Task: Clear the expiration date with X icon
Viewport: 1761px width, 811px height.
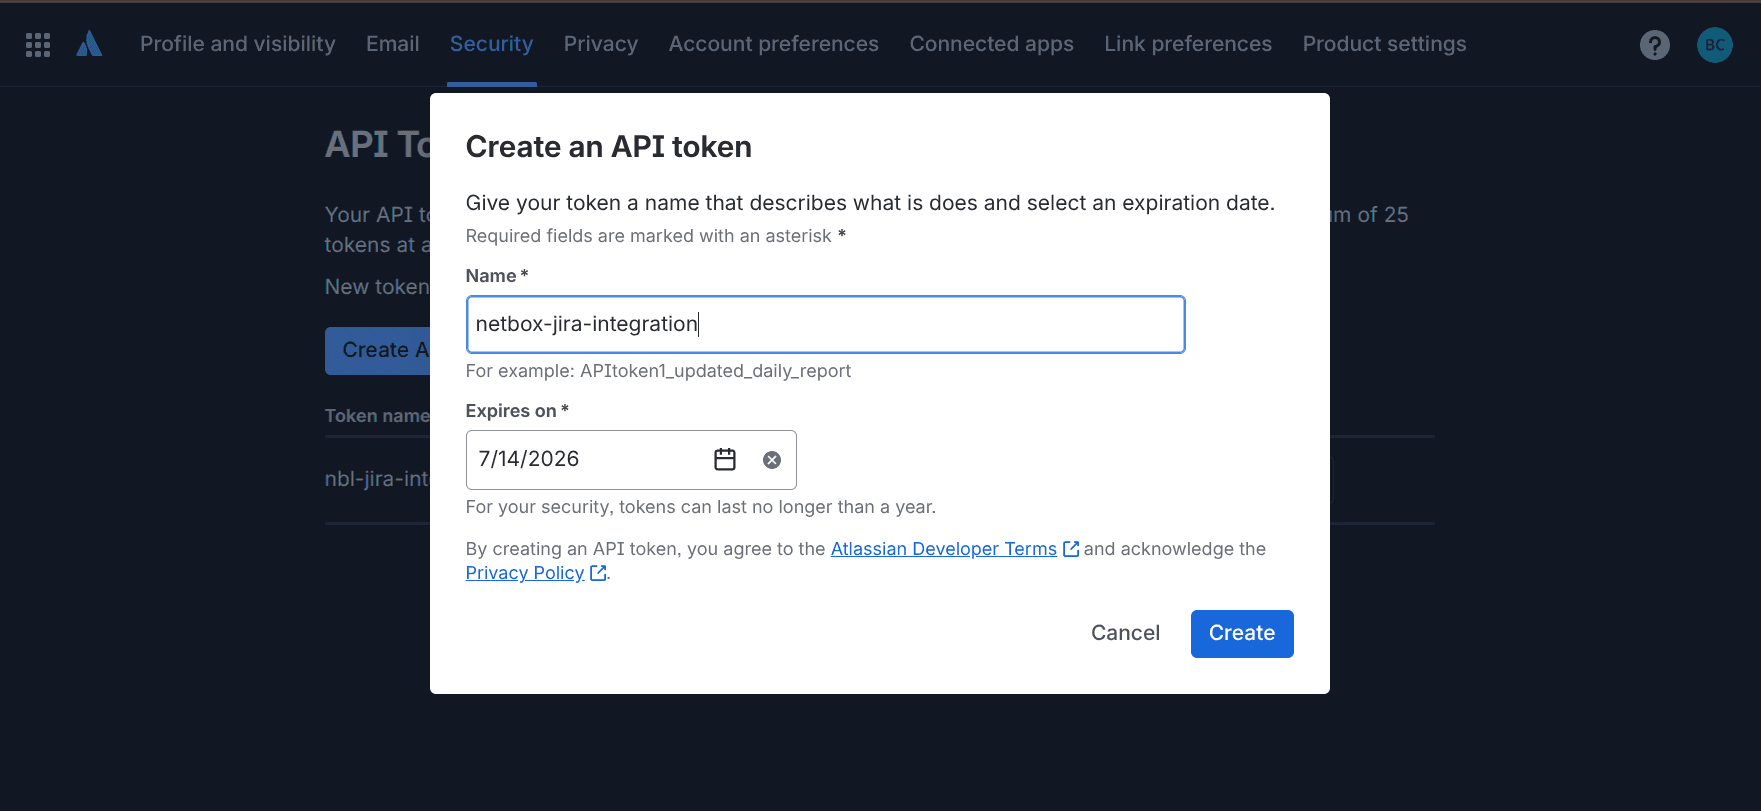Action: (772, 460)
